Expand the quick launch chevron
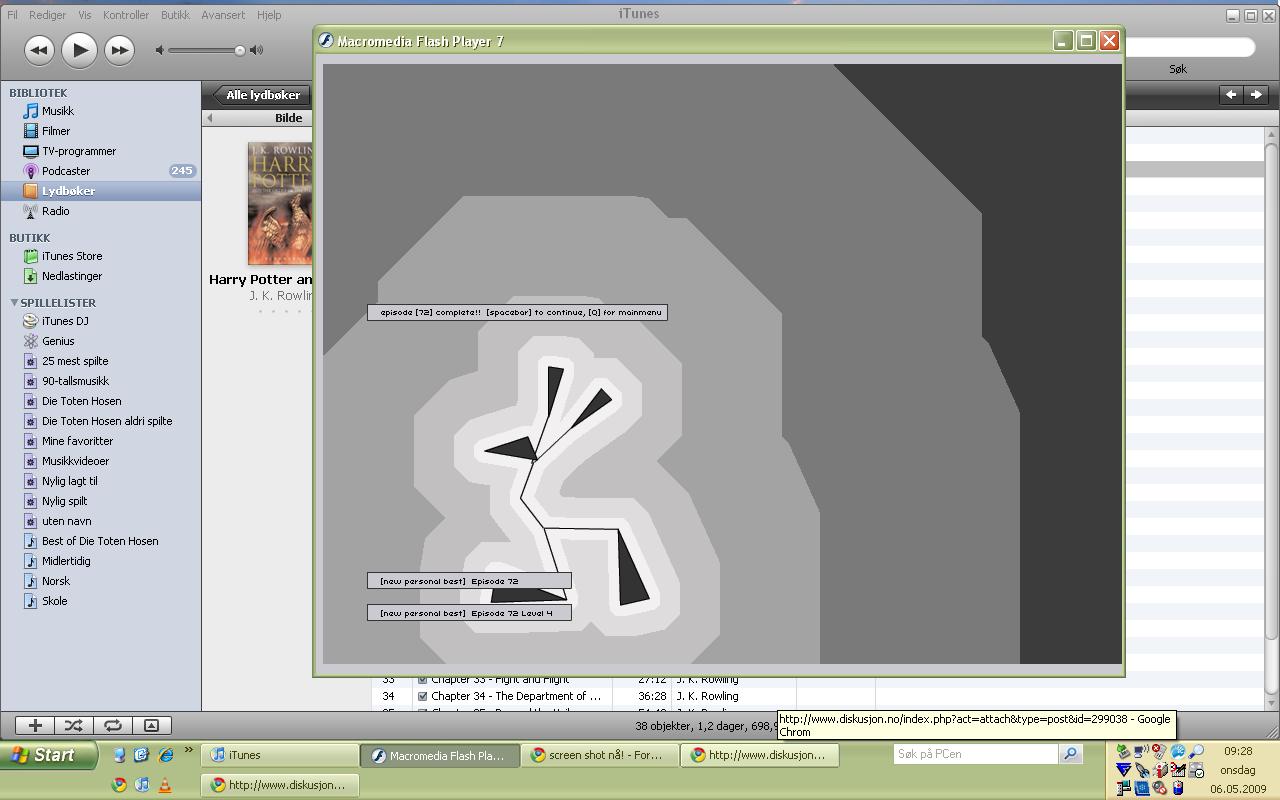 pos(188,750)
